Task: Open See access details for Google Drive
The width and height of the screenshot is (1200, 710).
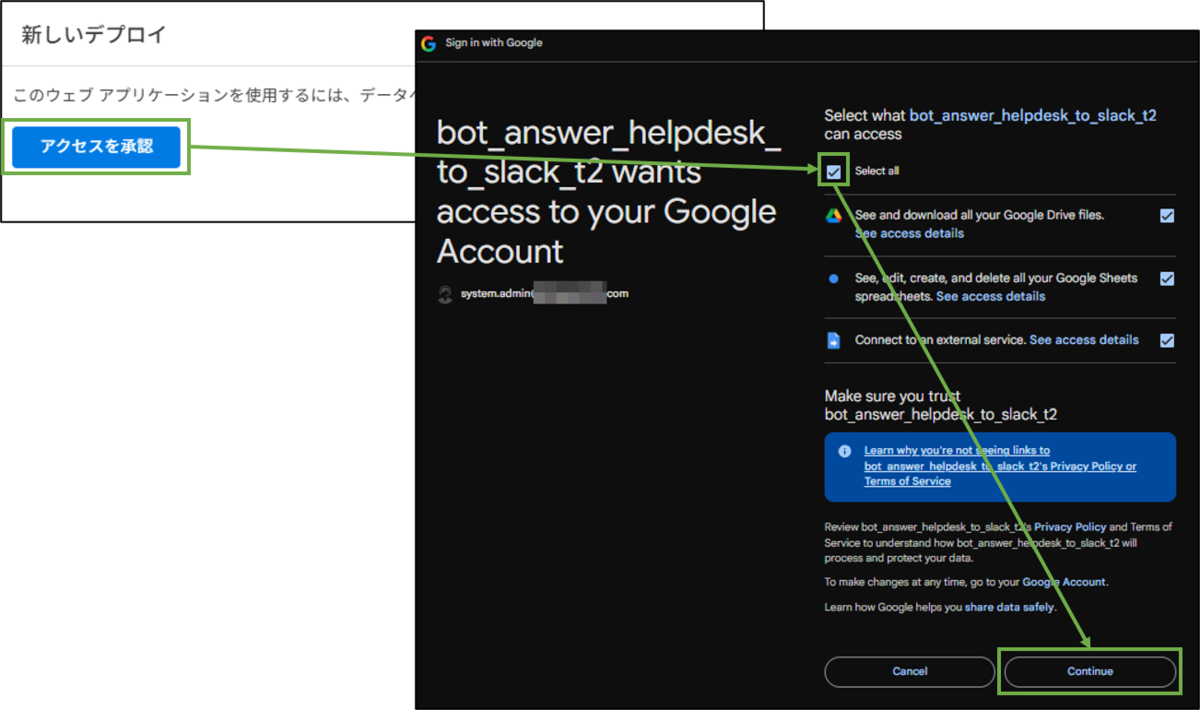Action: point(909,233)
